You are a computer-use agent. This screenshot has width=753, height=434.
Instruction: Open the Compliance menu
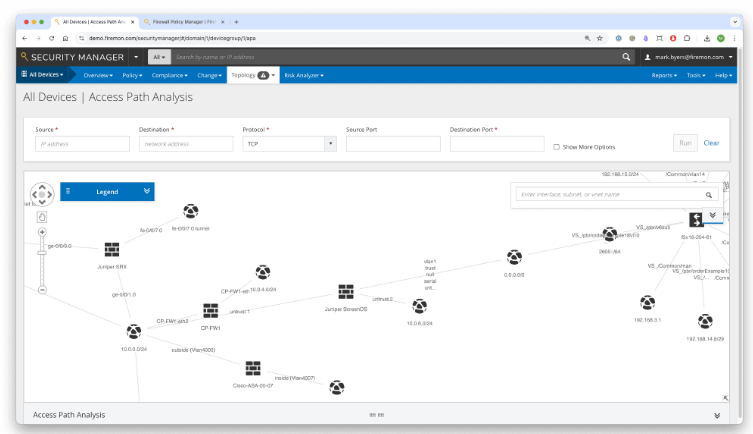point(170,75)
